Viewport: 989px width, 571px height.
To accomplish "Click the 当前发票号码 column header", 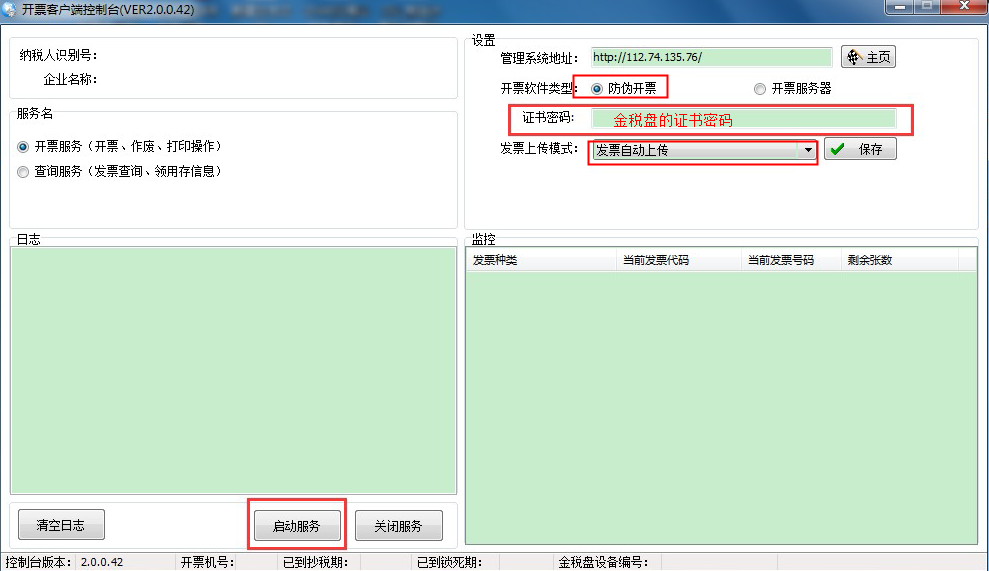I will click(791, 260).
